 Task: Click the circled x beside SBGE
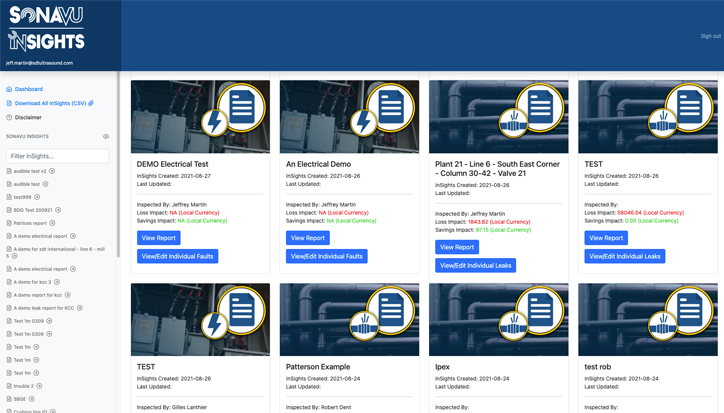pos(32,399)
